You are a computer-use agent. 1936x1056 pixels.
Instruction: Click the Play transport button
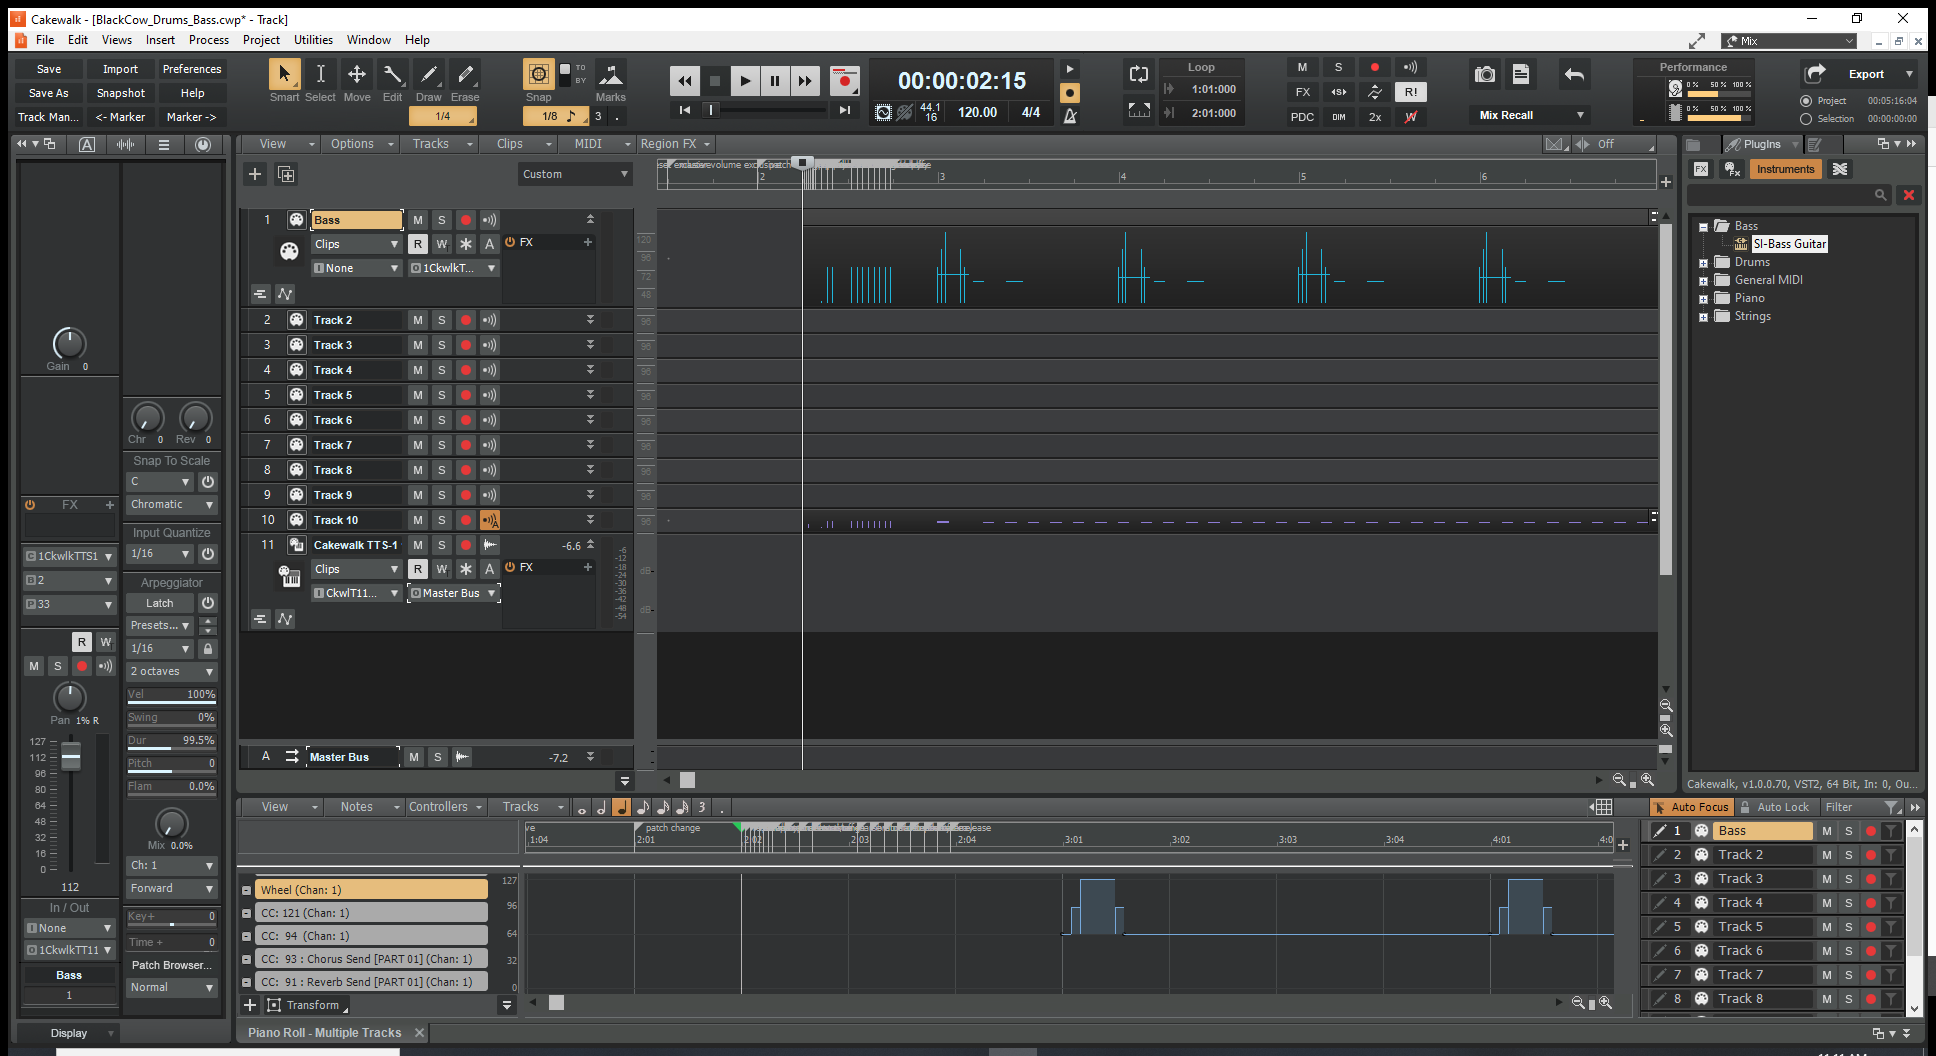coord(745,81)
